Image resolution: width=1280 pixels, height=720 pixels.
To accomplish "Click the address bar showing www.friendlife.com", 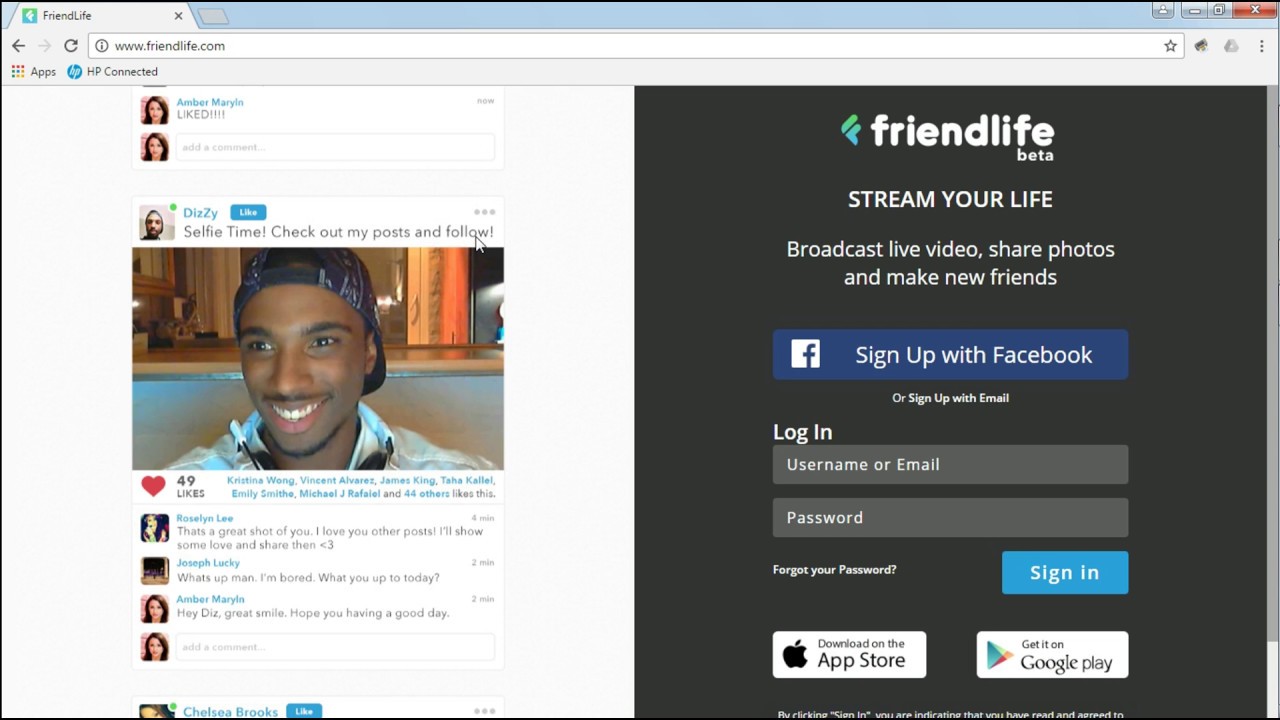I will point(635,46).
